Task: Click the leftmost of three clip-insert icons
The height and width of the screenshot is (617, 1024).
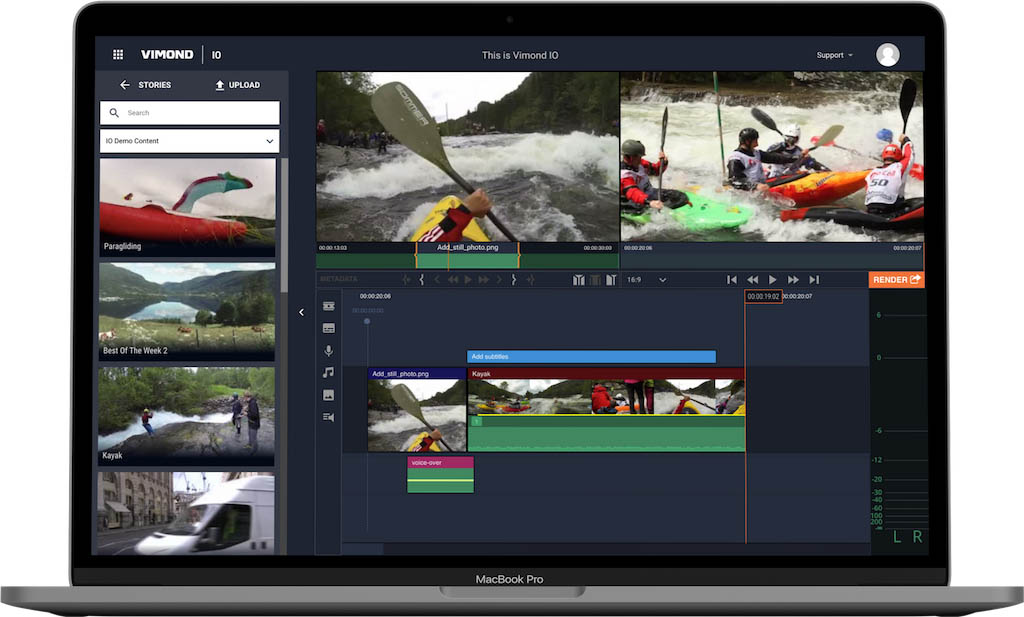Action: [x=579, y=279]
